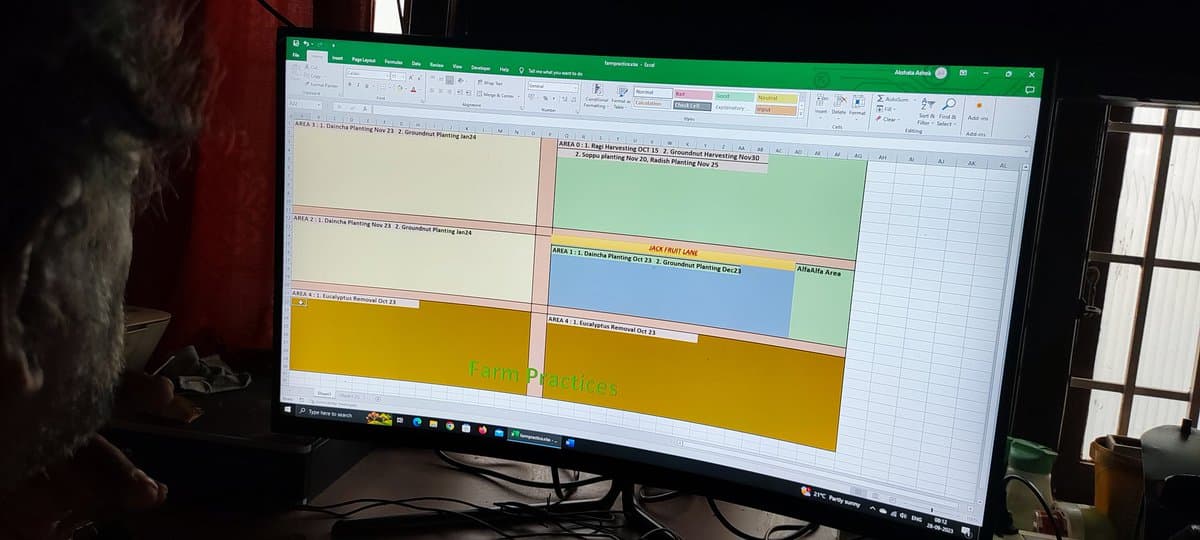Apply the Calculation cell style
The image size is (1200, 540).
tap(652, 103)
